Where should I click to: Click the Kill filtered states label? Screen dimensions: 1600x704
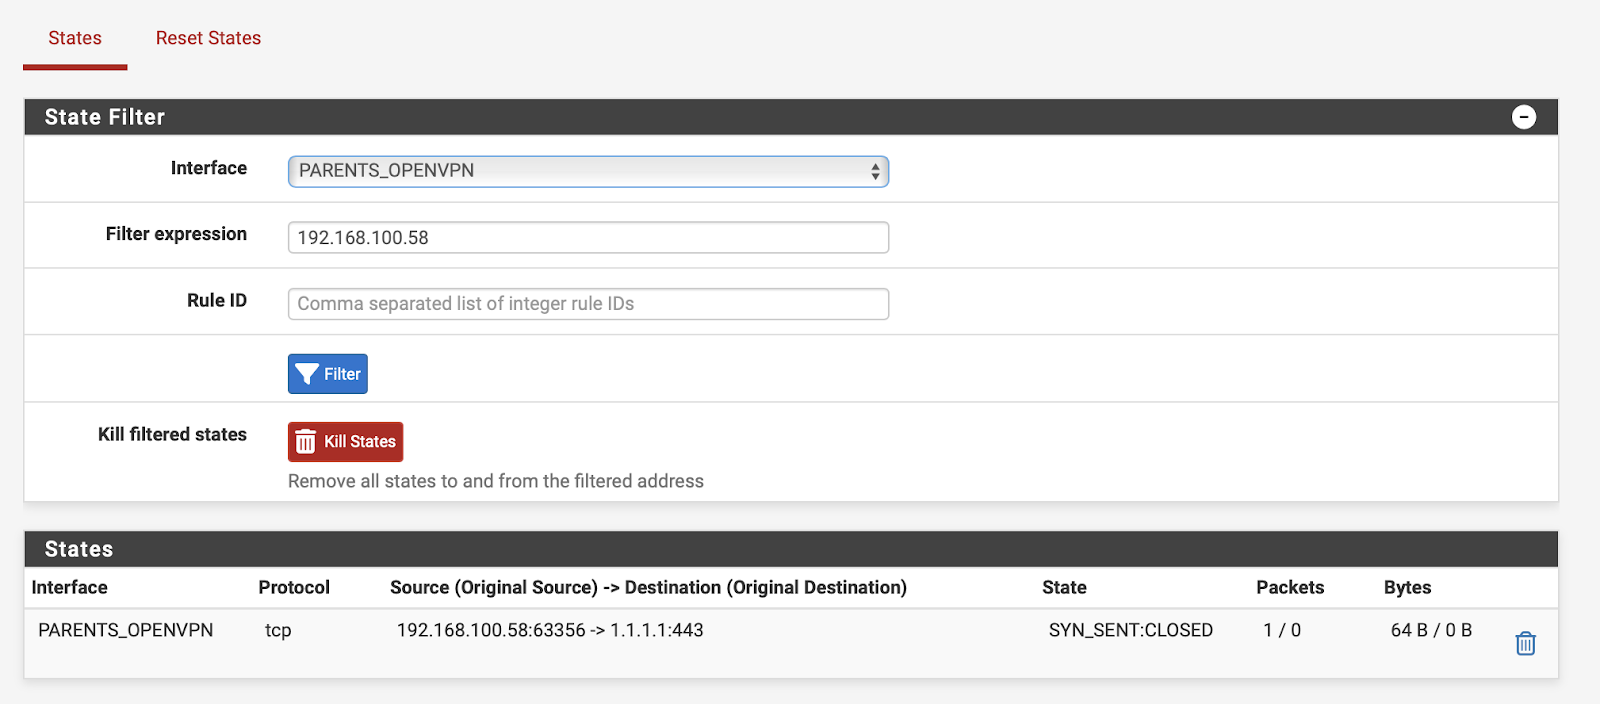[x=172, y=434]
